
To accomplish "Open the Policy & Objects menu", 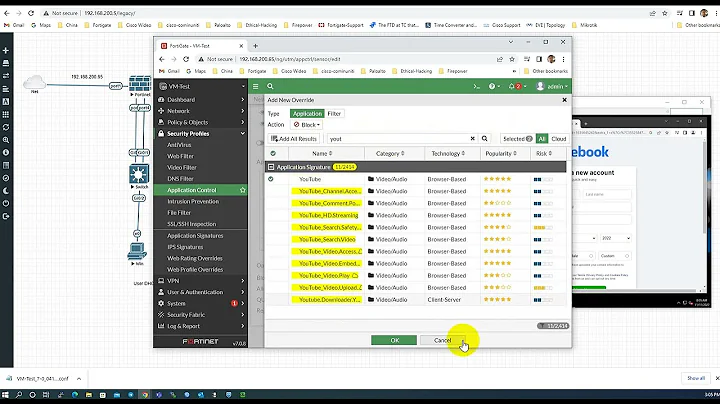I will click(x=201, y=123).
